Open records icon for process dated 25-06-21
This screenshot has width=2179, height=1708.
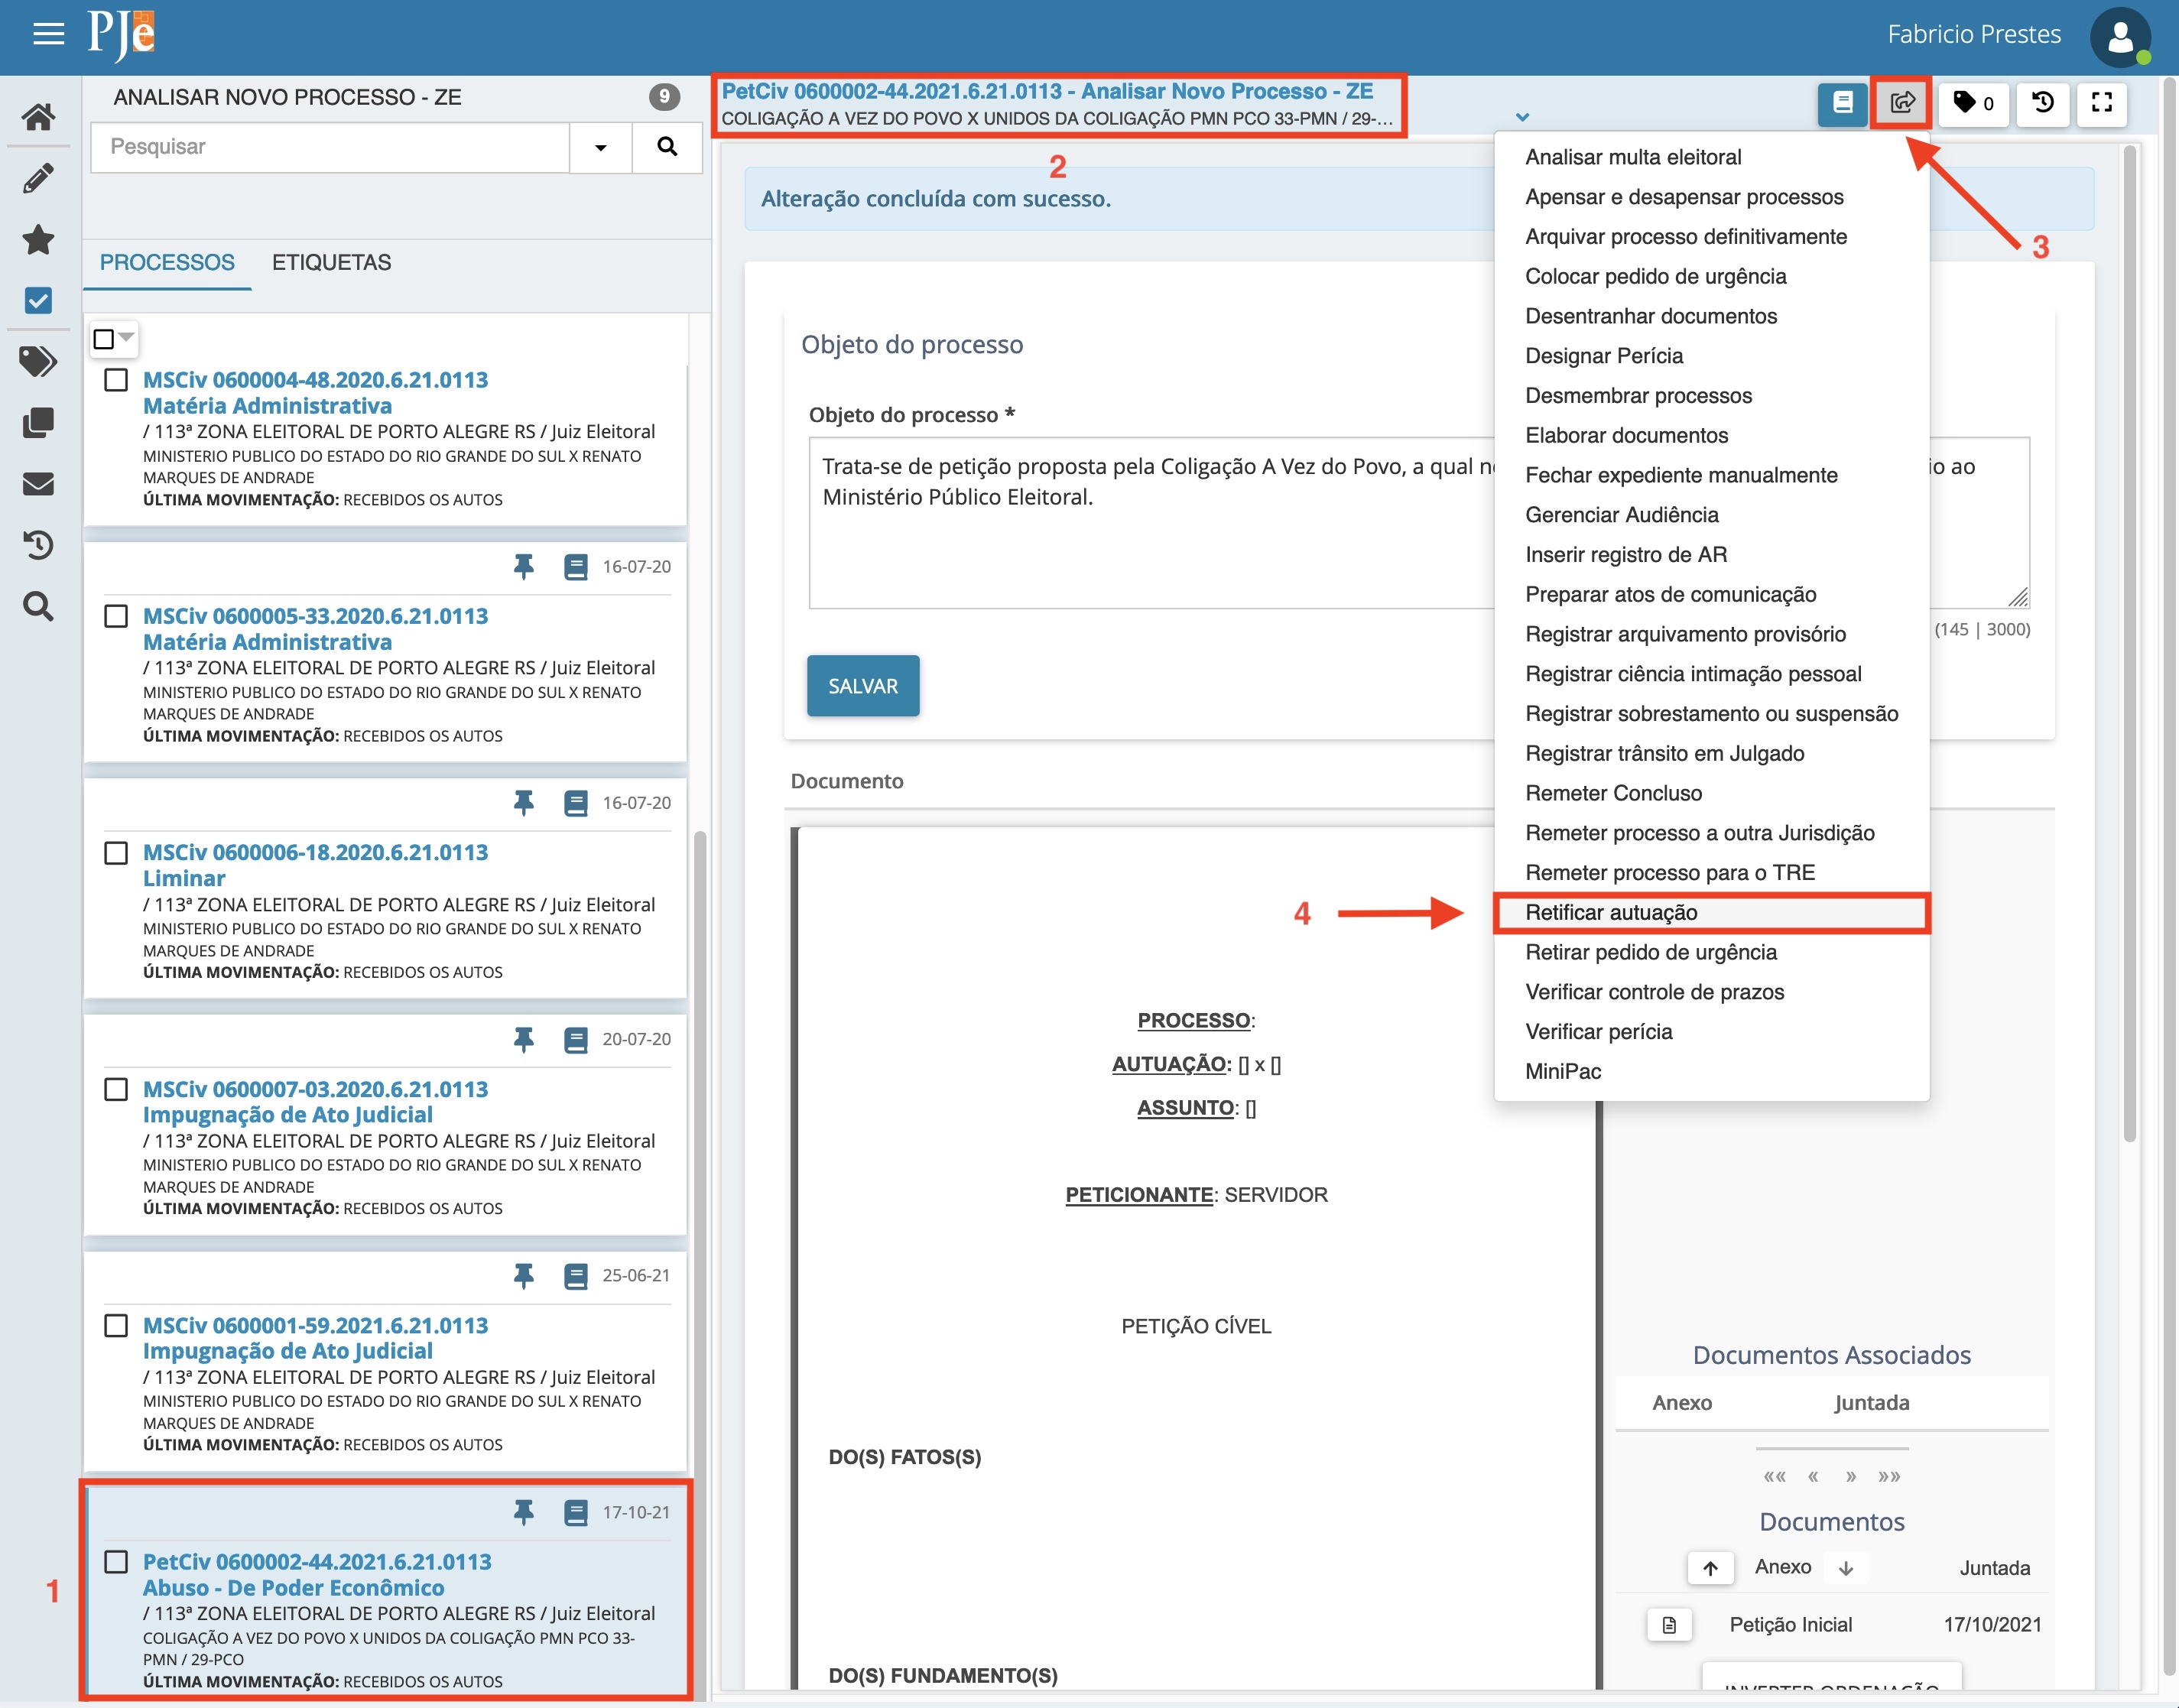576,1276
